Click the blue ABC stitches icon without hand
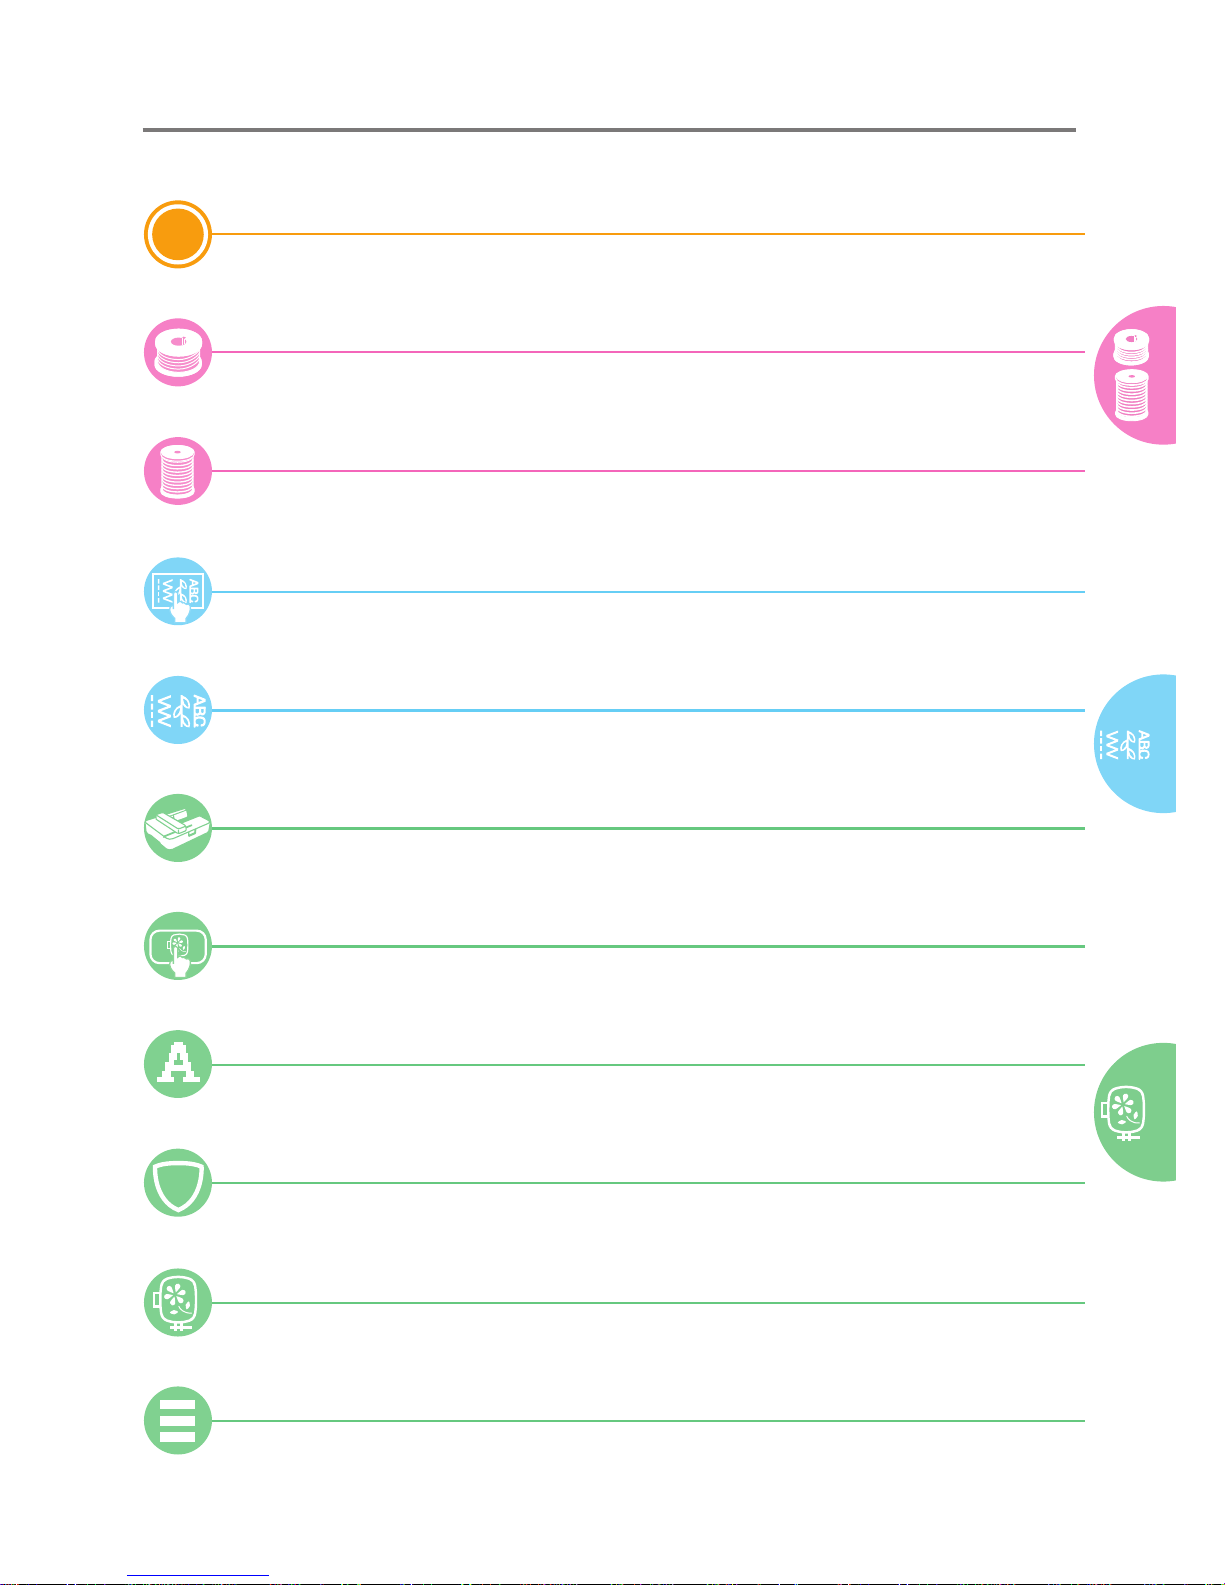The height and width of the screenshot is (1585, 1225). click(x=178, y=710)
